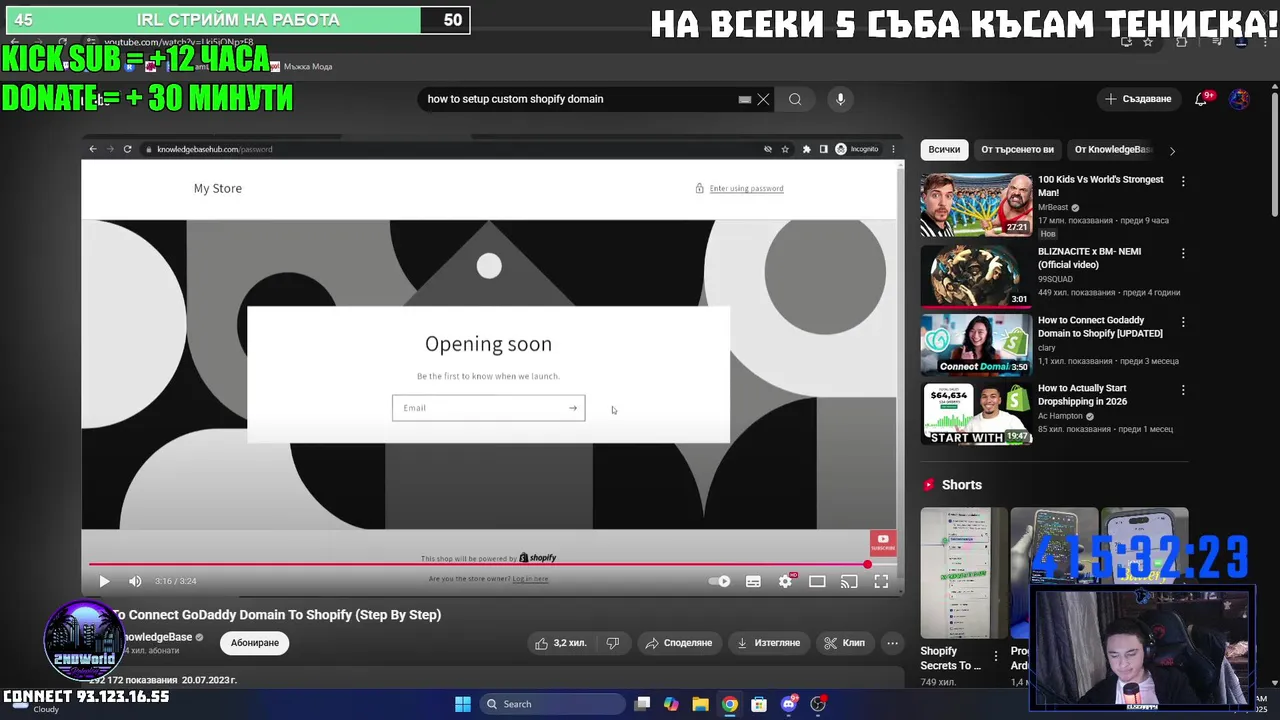Open YouTube notifications bell

(x=1202, y=99)
